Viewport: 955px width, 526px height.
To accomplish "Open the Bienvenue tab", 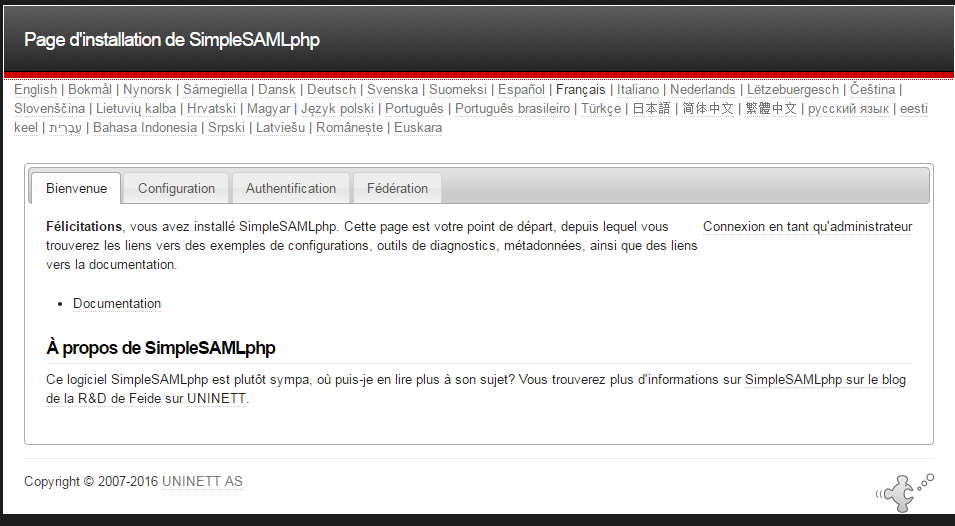I will 76,188.
